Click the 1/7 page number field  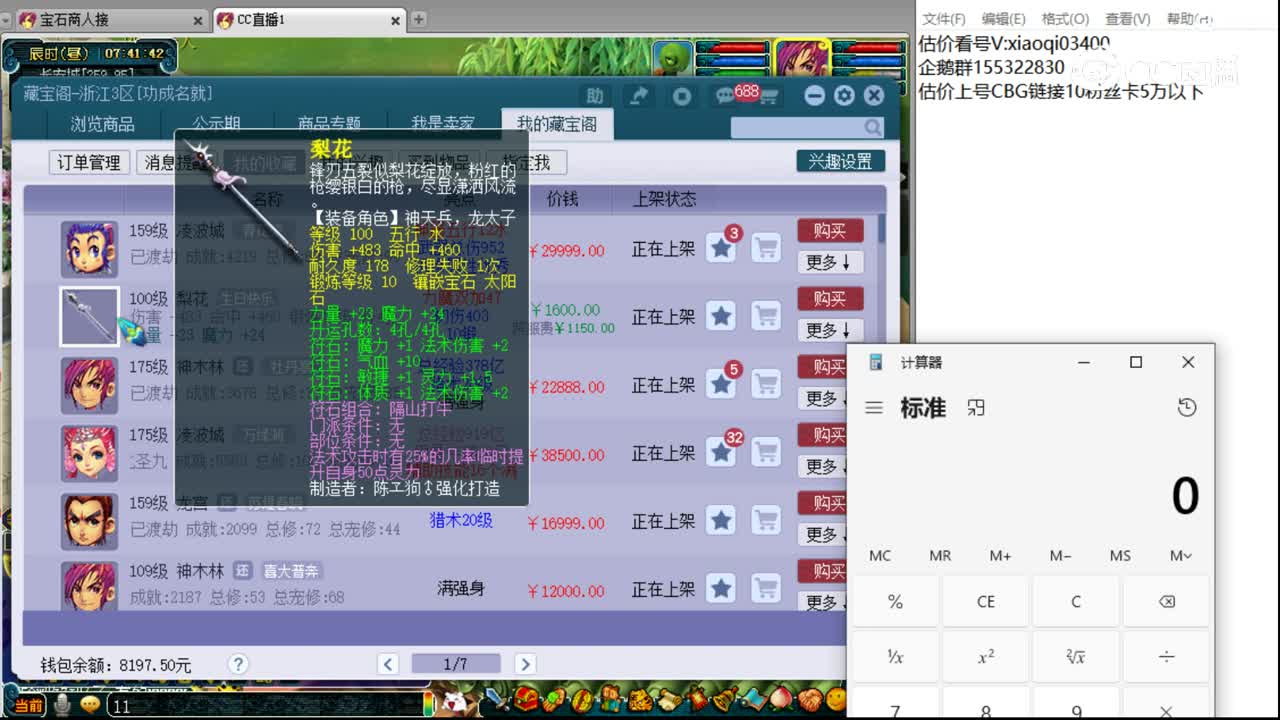point(456,664)
